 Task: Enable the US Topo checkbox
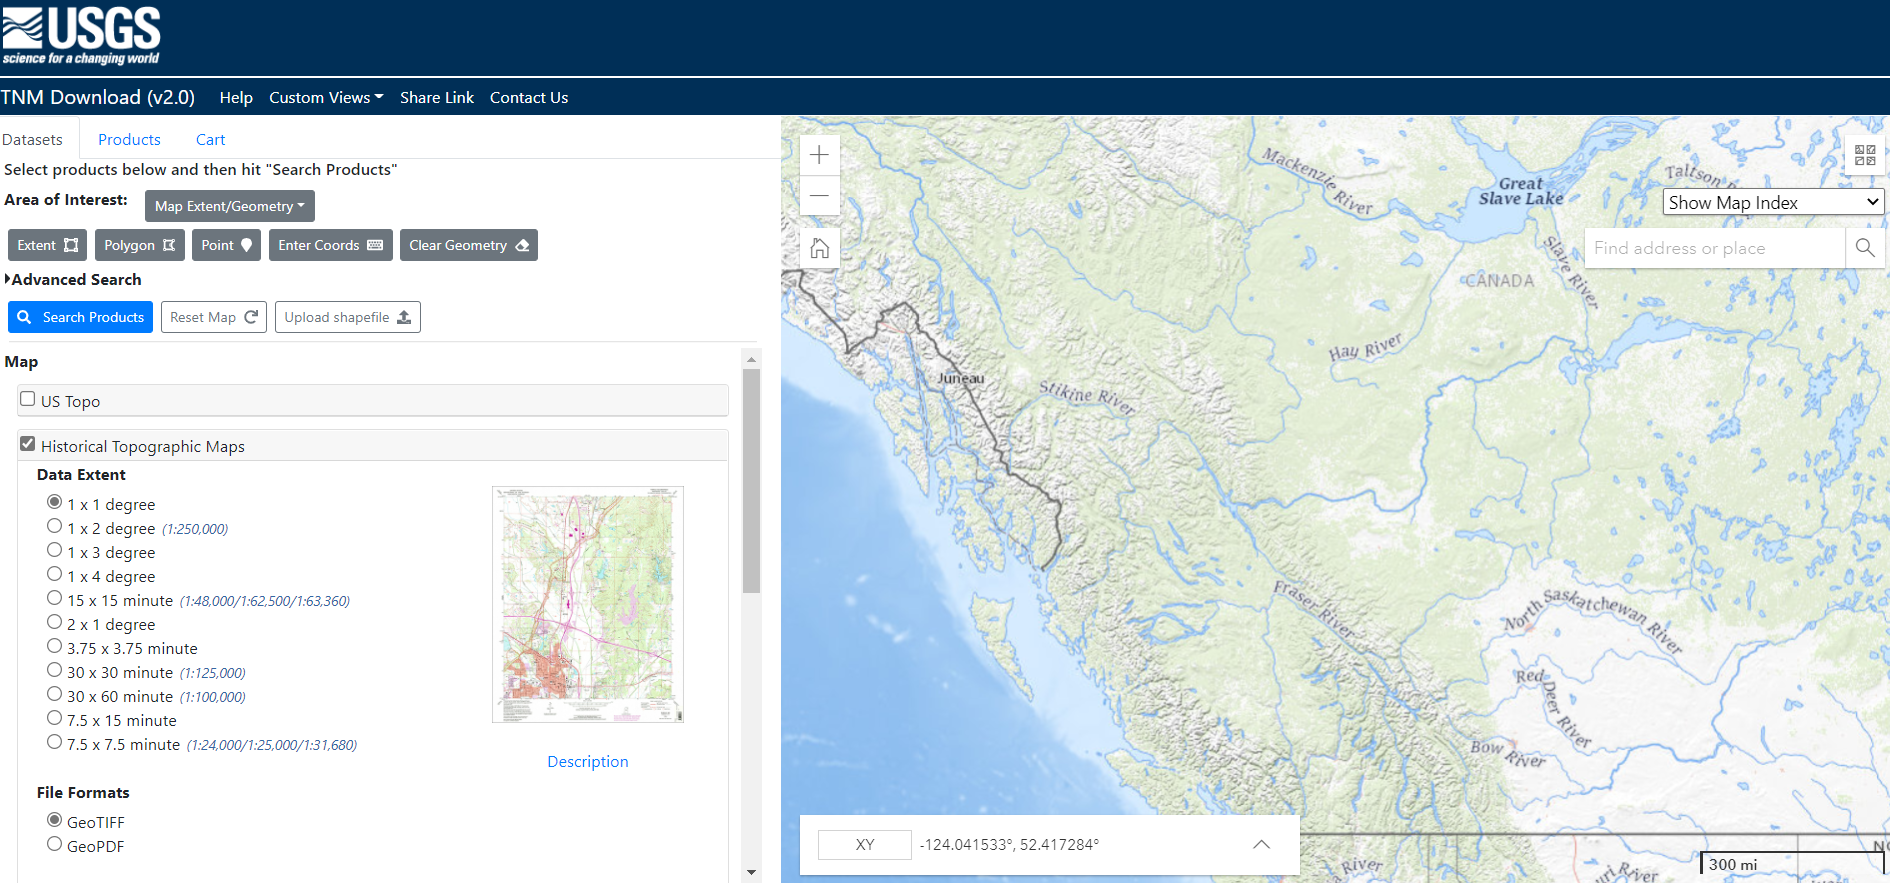point(28,399)
